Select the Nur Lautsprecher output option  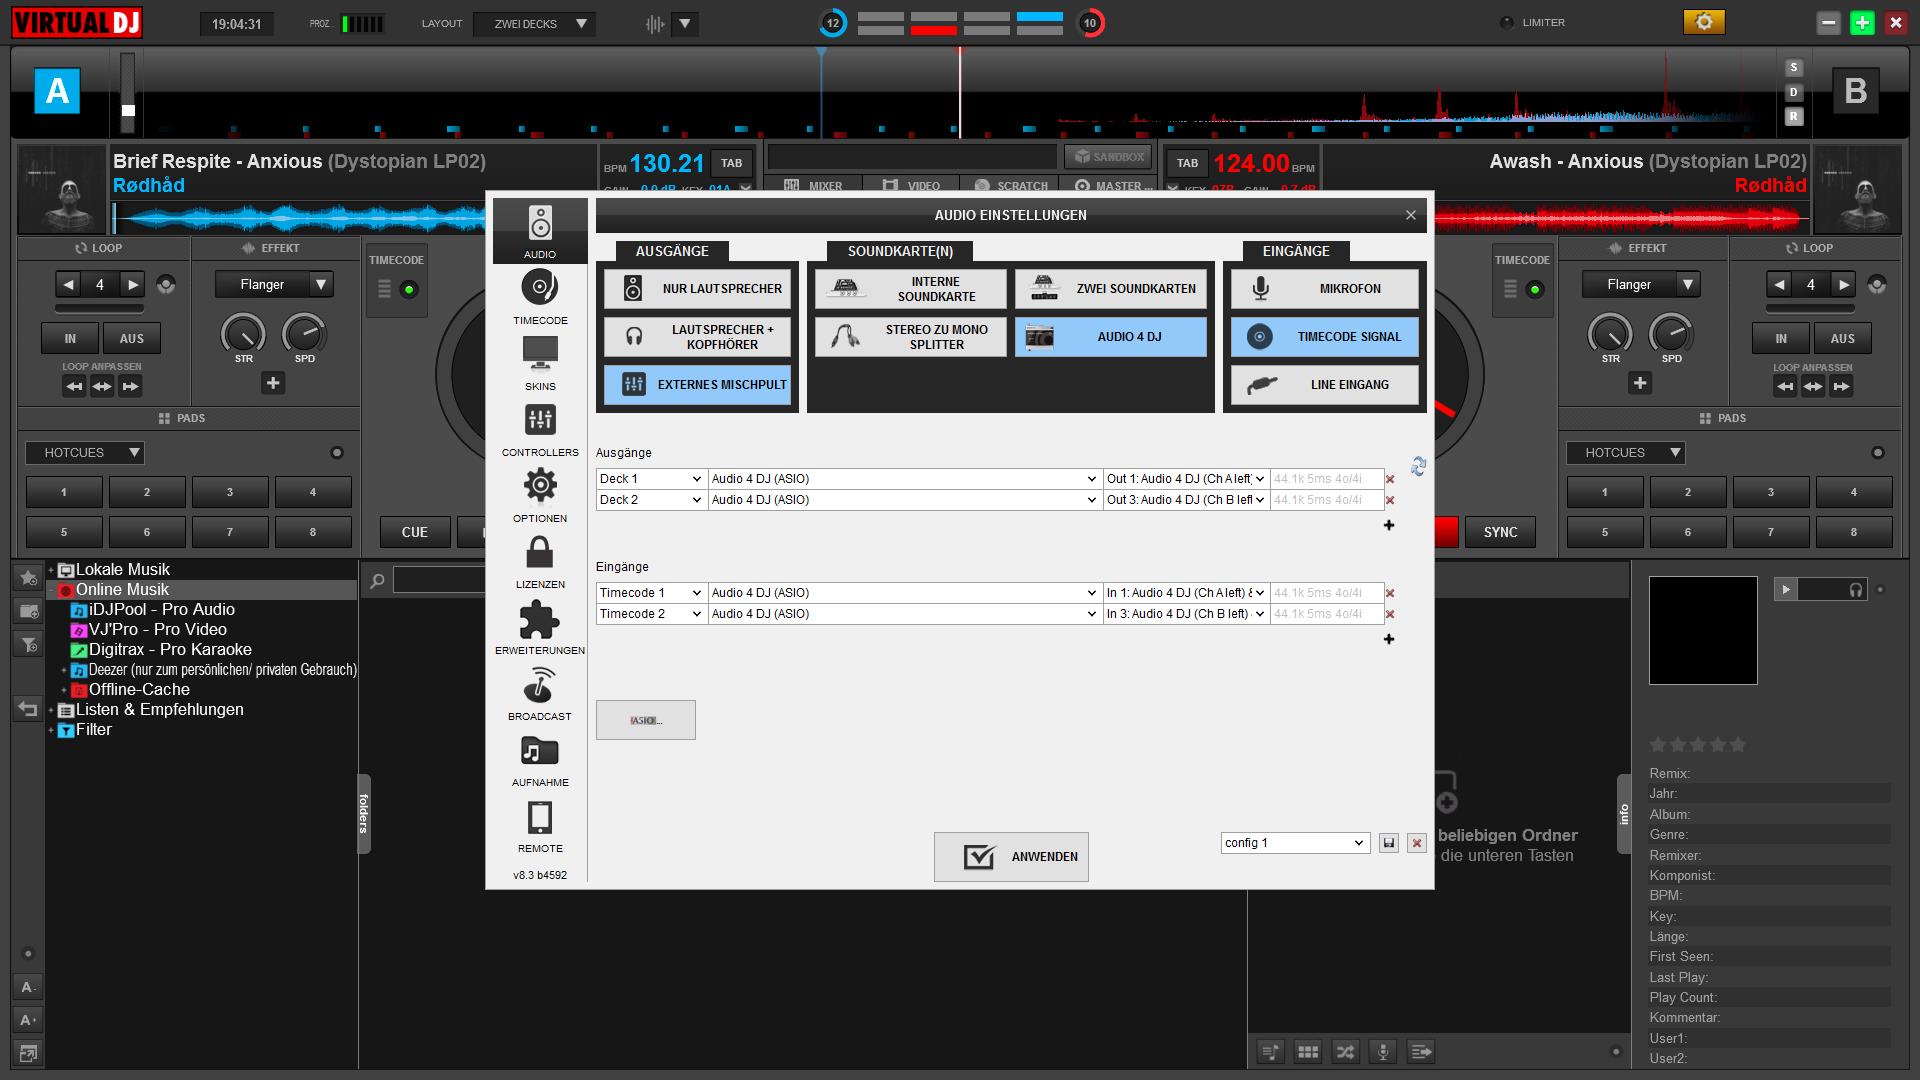click(x=697, y=288)
